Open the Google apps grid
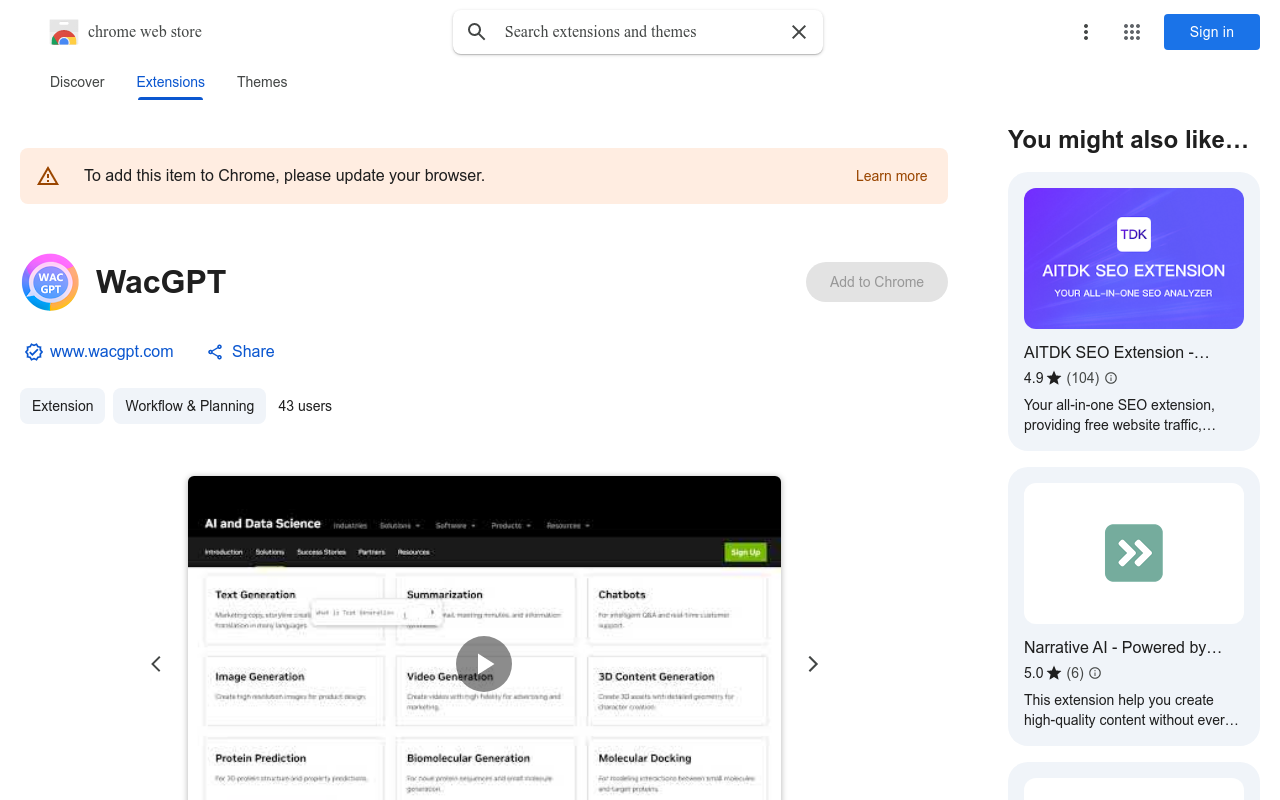Image resolution: width=1280 pixels, height=800 pixels. point(1132,32)
